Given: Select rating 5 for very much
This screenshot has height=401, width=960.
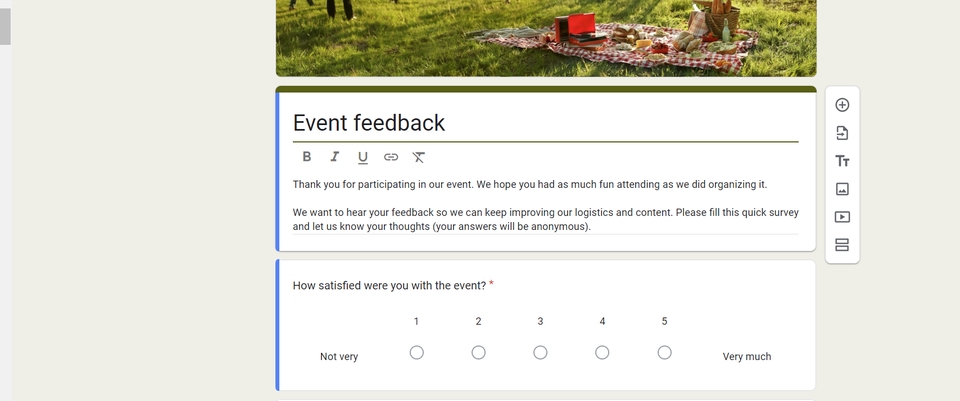Looking at the screenshot, I should (665, 352).
